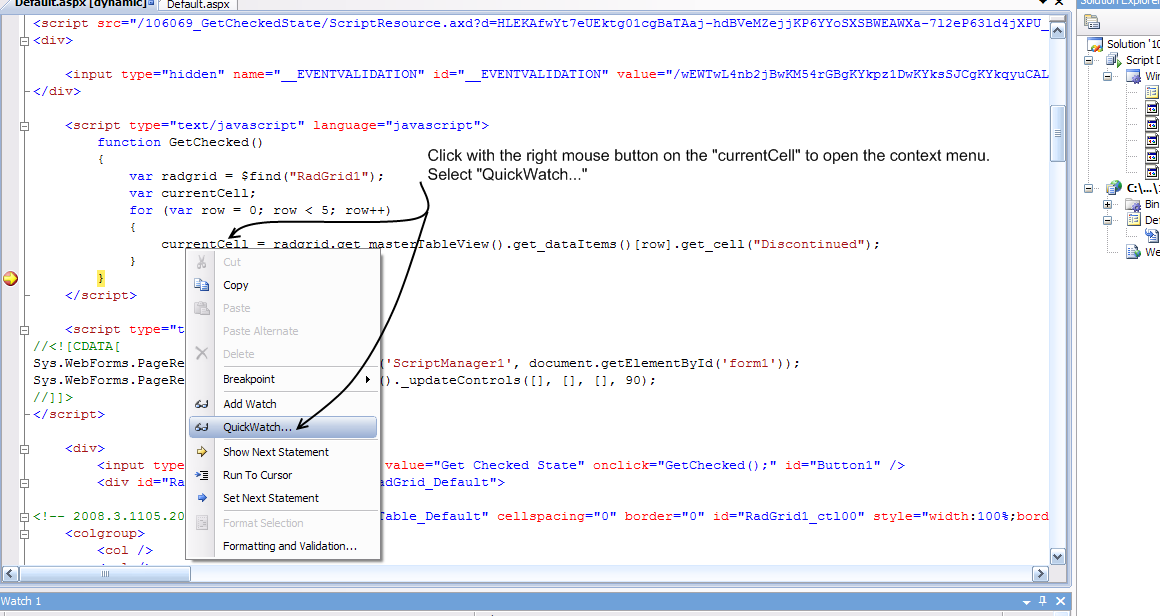Collapse the first <div> outline block
This screenshot has height=616, width=1160.
point(24,41)
